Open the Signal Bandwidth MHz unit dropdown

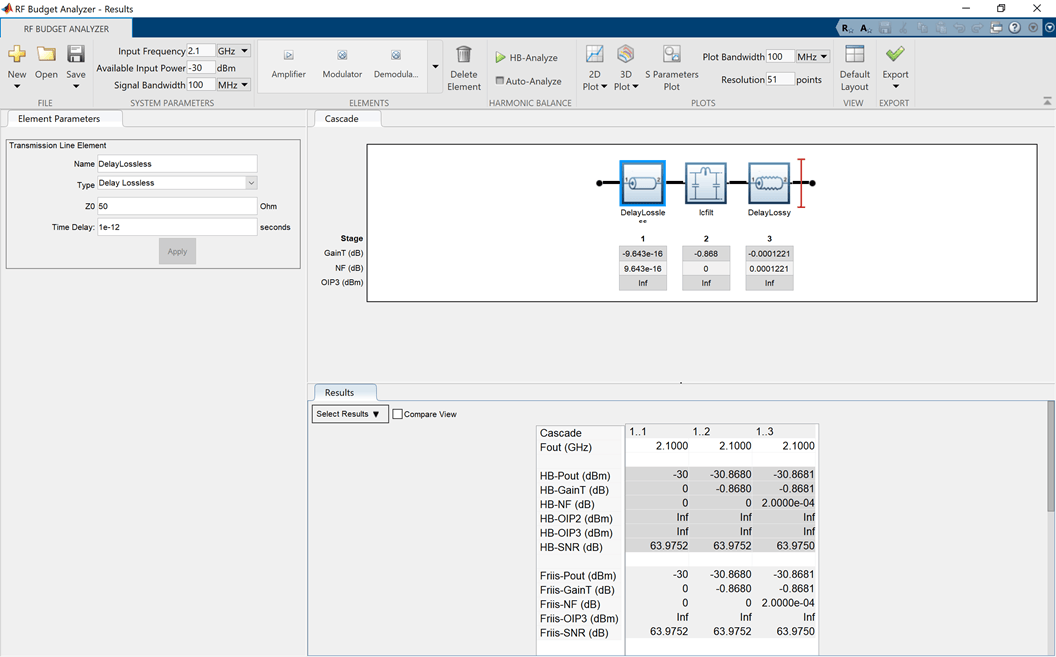(234, 85)
